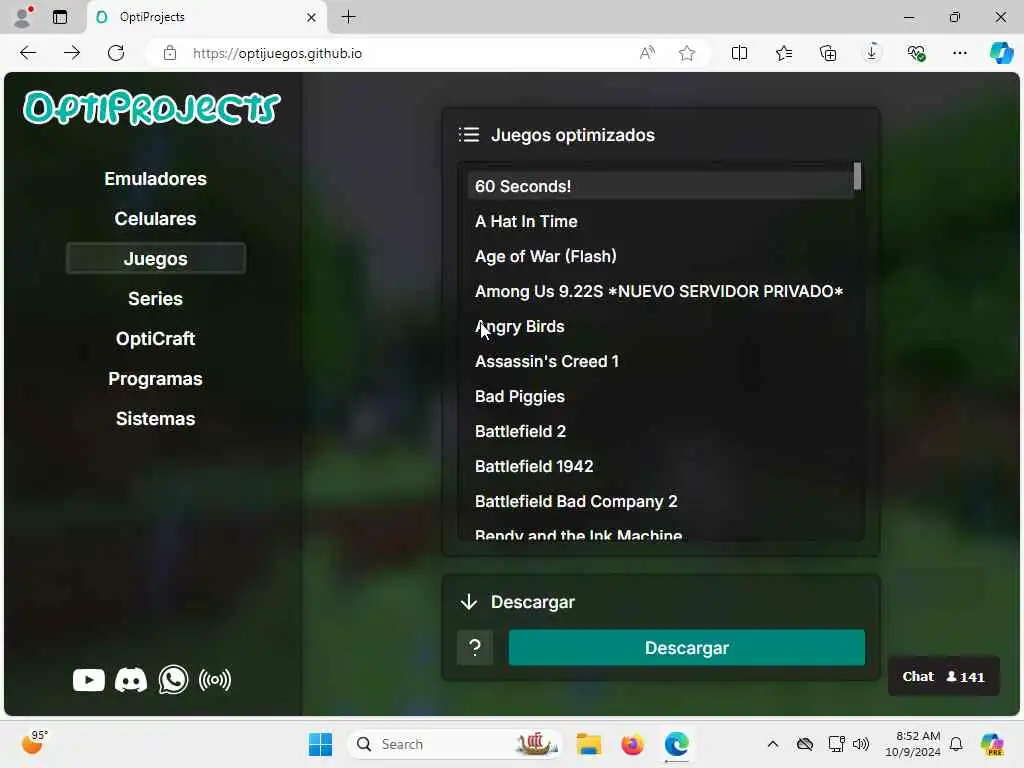Open the YouTube channel icon
This screenshot has height=768, width=1024.
click(x=89, y=680)
